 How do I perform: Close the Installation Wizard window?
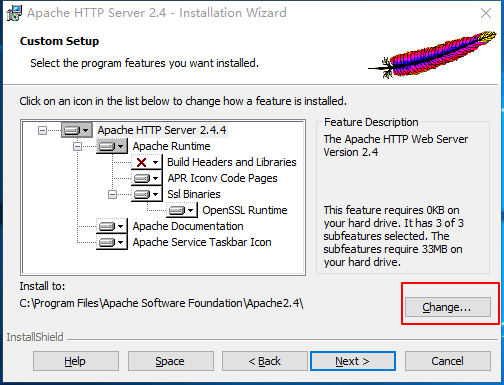tap(486, 13)
